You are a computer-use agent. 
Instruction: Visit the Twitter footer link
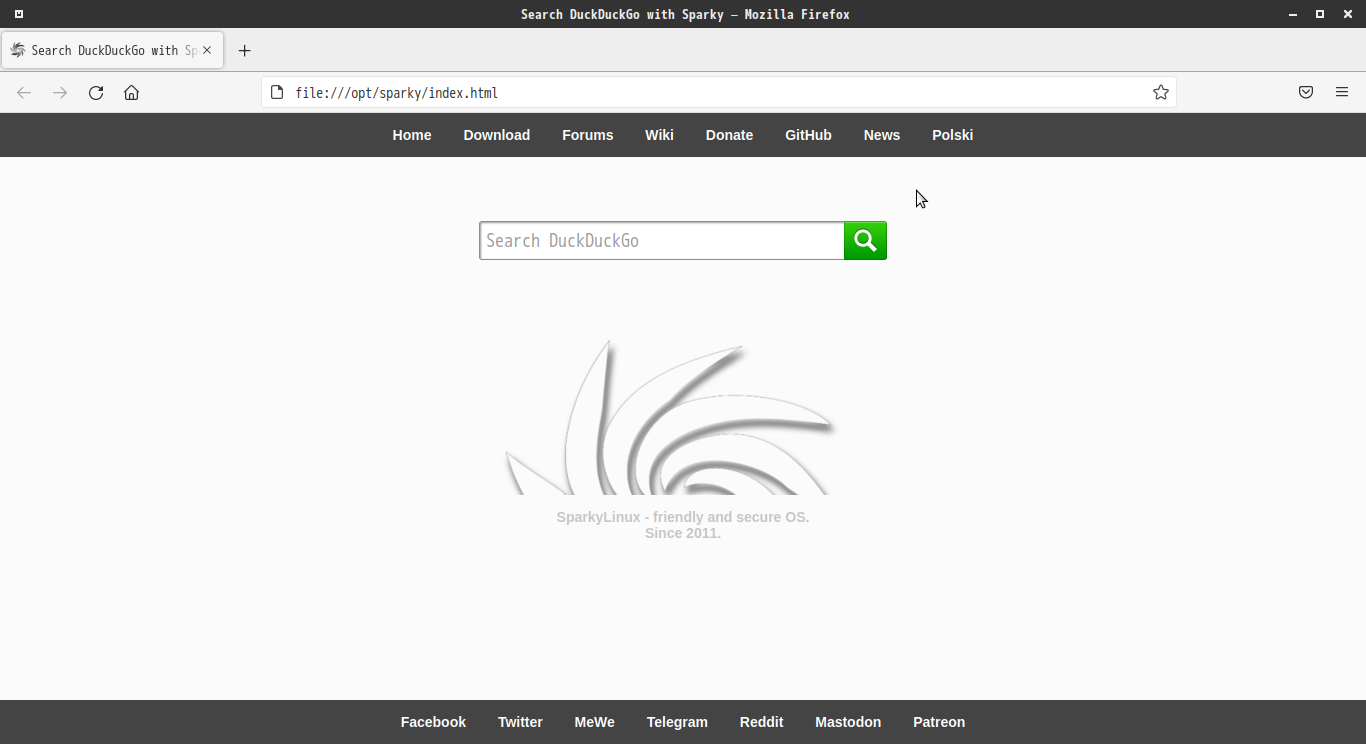pyautogui.click(x=520, y=722)
